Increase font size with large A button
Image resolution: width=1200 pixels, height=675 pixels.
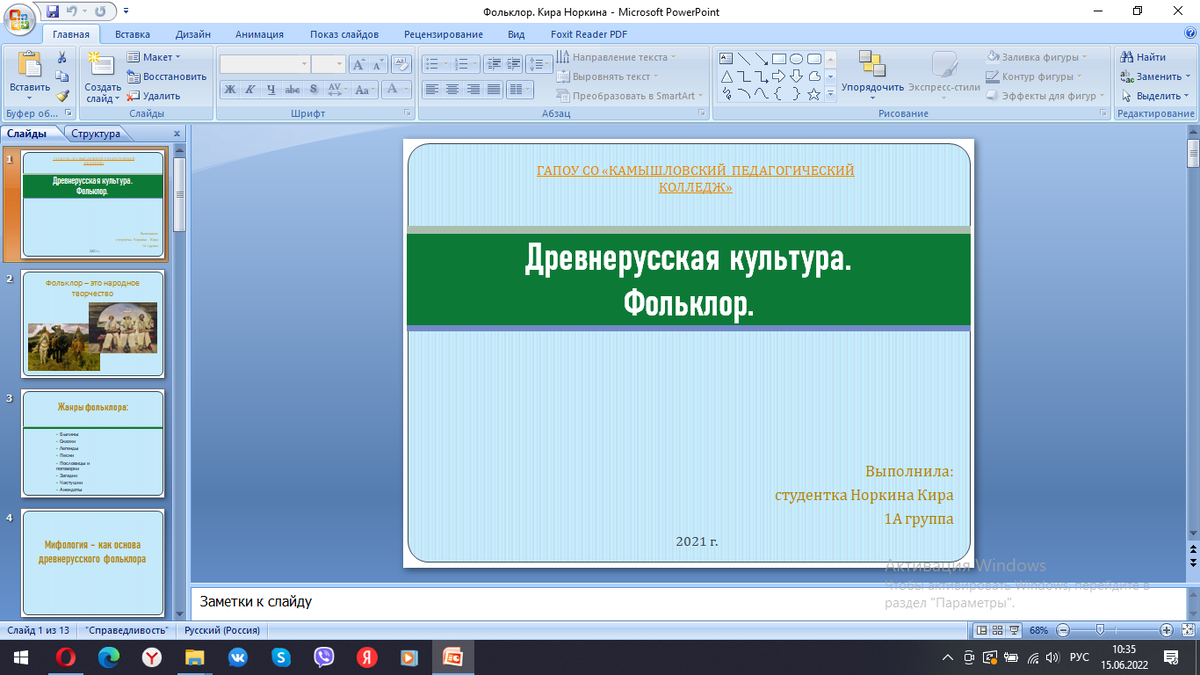[x=358, y=64]
